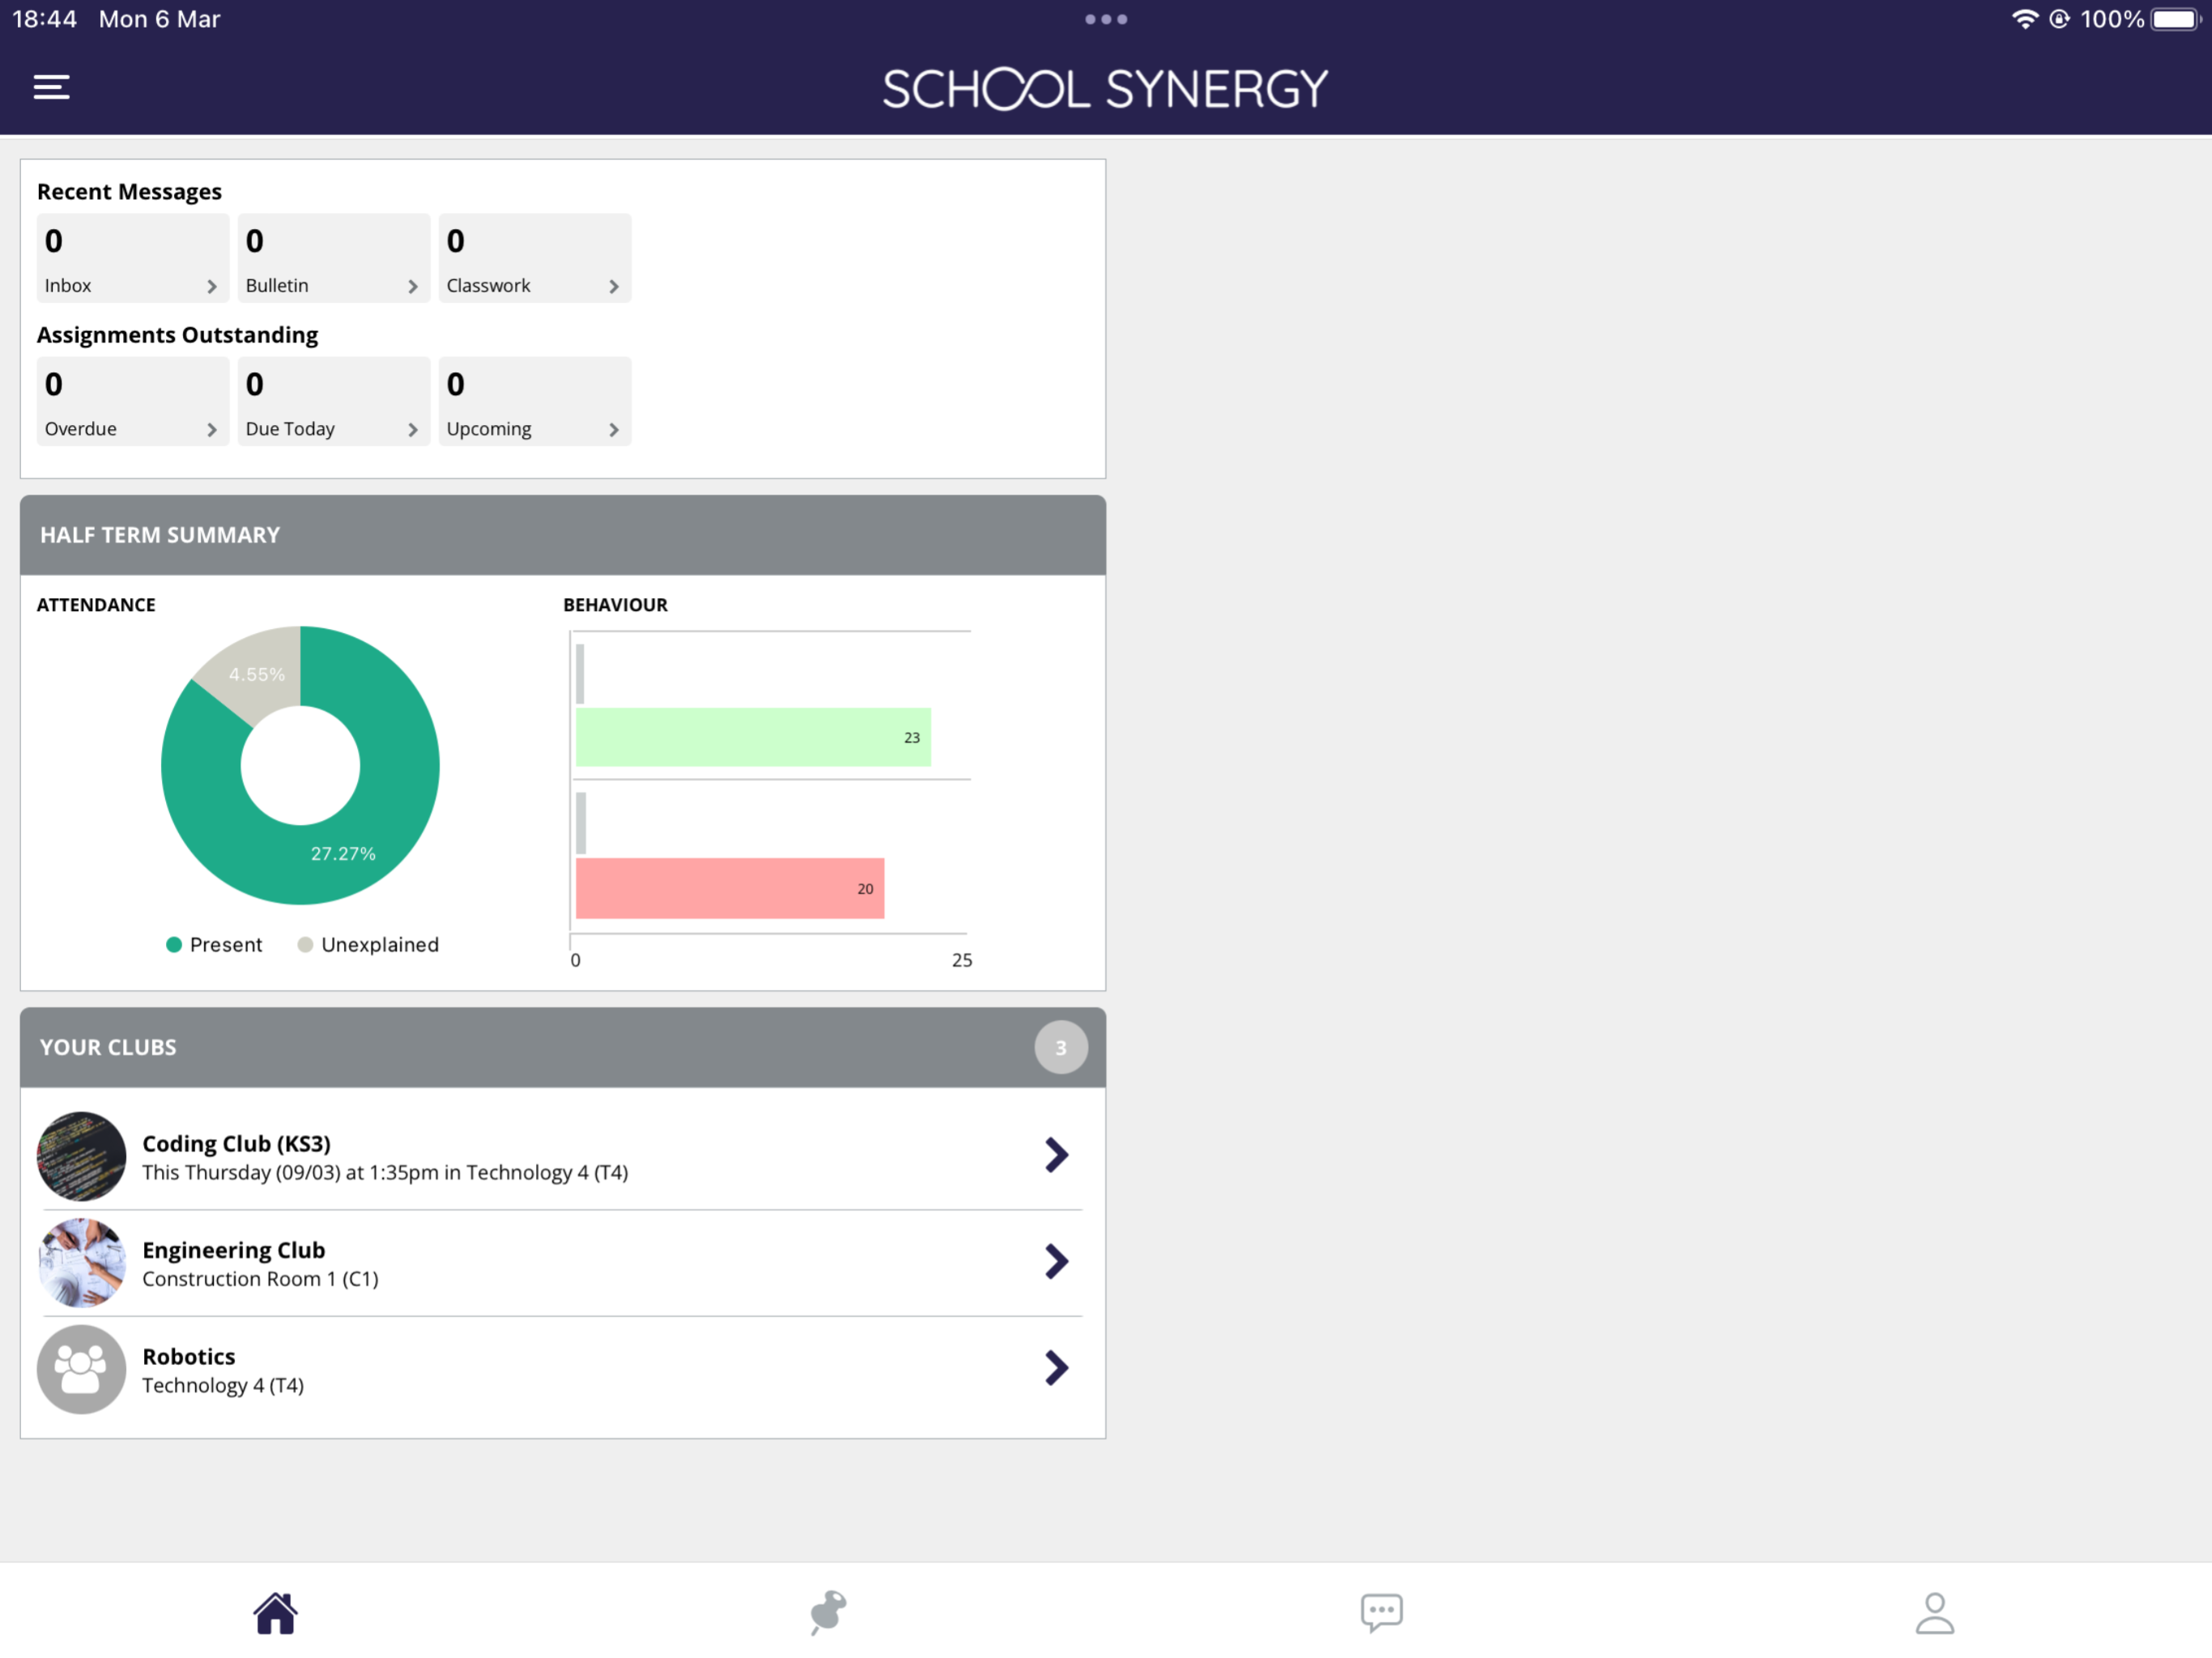Open the Bulletin messages tile
Screen dimensions: 2212x1658
(333, 258)
